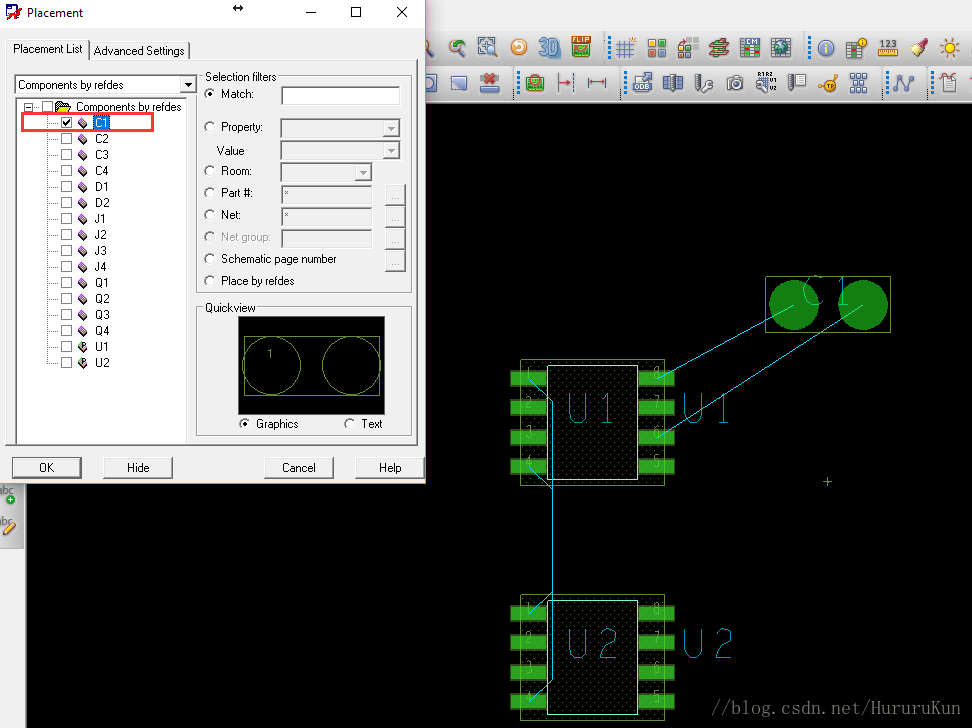Click the Flip board icon
Image resolution: width=972 pixels, height=728 pixels.
click(581, 47)
